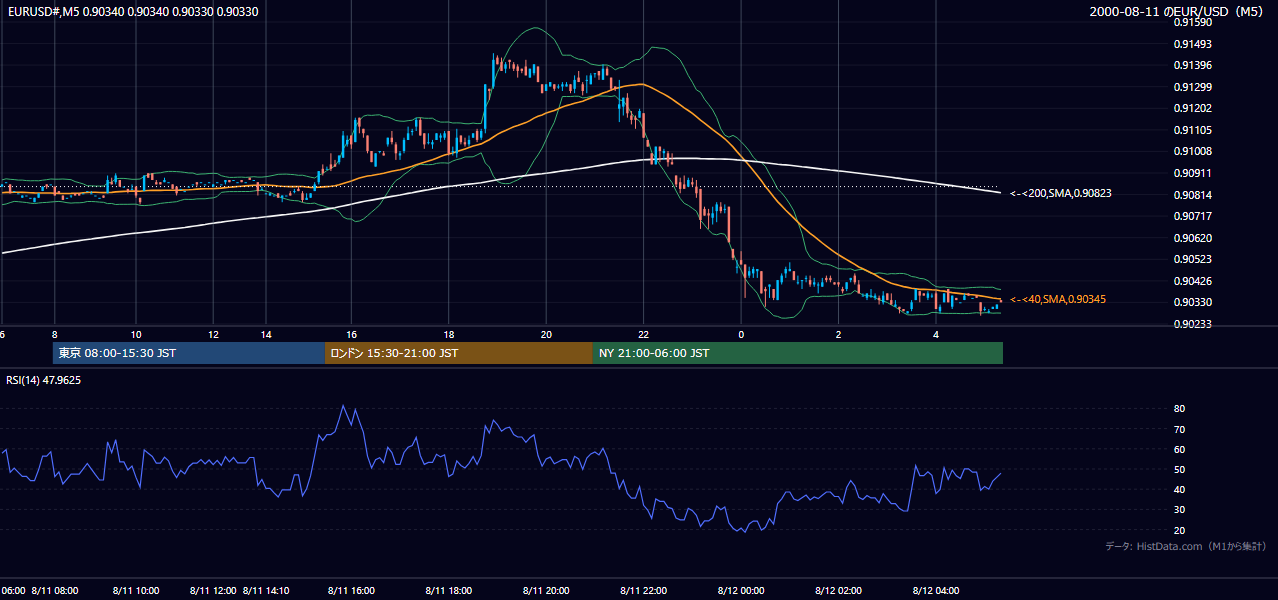Click the RSI scale value 20
The width and height of the screenshot is (1278, 600).
[x=1180, y=530]
